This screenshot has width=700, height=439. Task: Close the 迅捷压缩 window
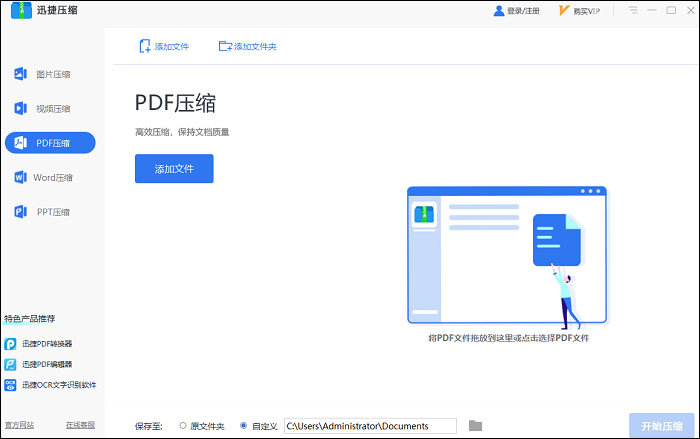690,10
